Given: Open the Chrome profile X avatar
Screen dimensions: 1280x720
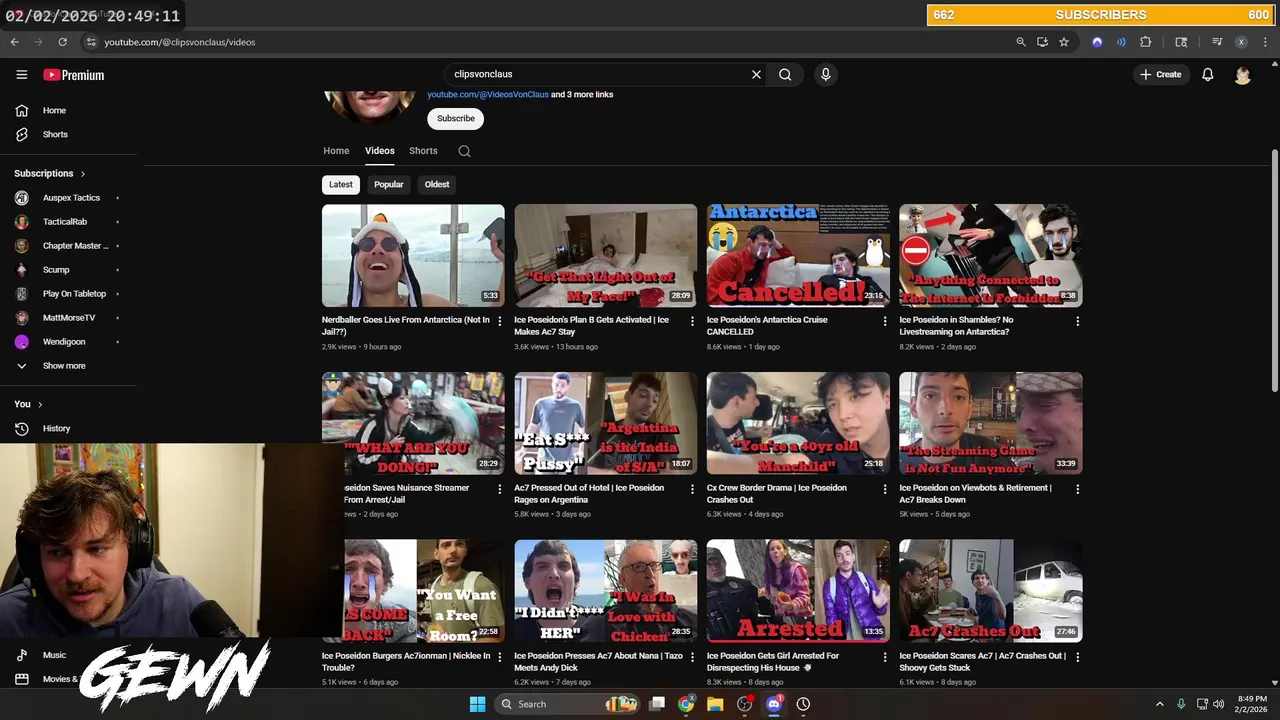Looking at the screenshot, I should pyautogui.click(x=1241, y=42).
